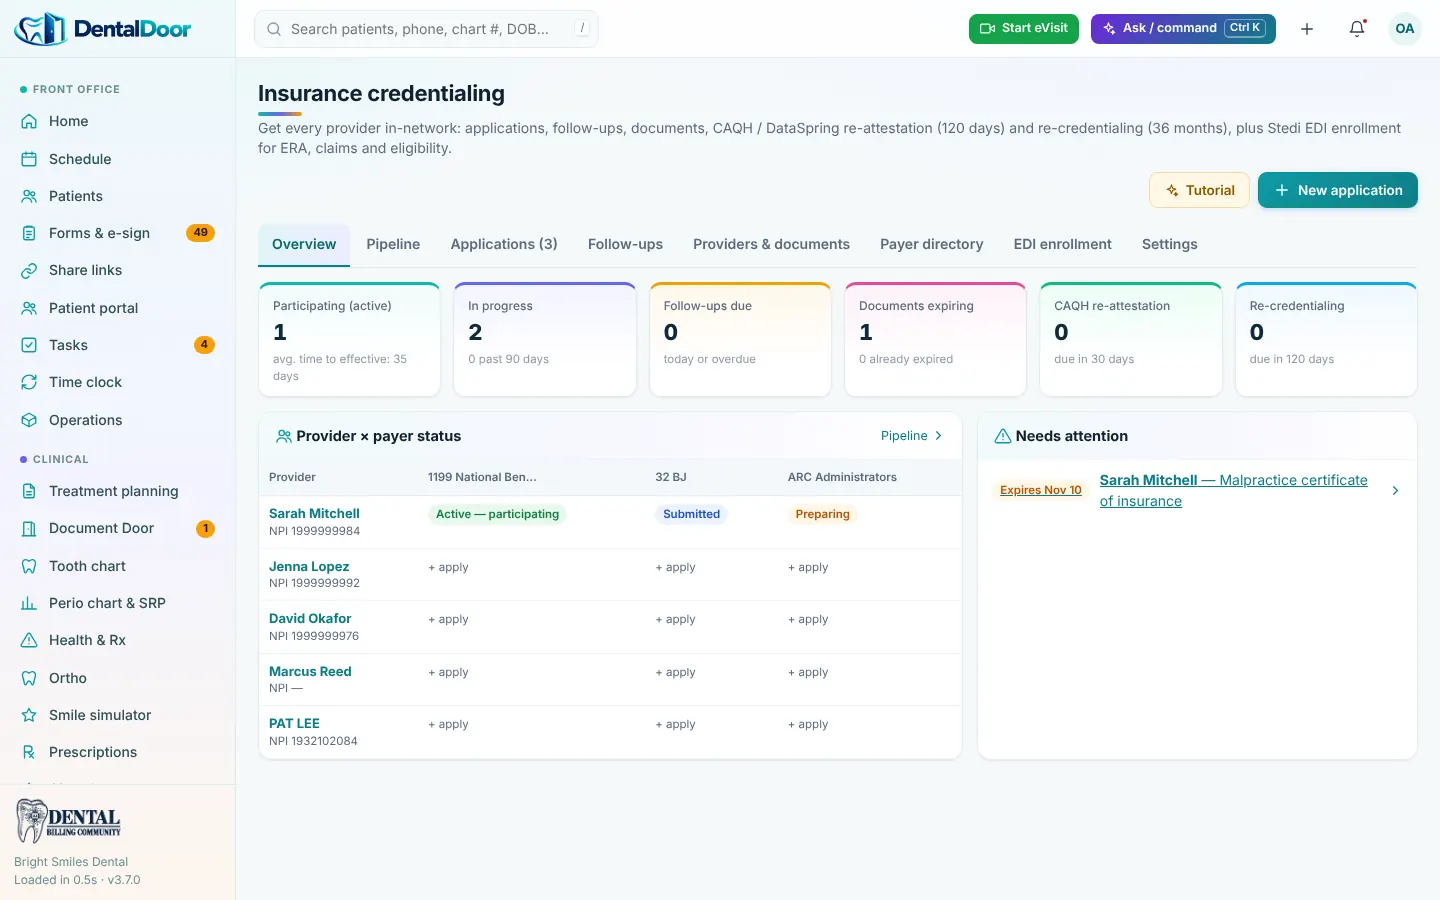1440x900 pixels.
Task: Open the credentialing Settings tab
Action: (1169, 244)
